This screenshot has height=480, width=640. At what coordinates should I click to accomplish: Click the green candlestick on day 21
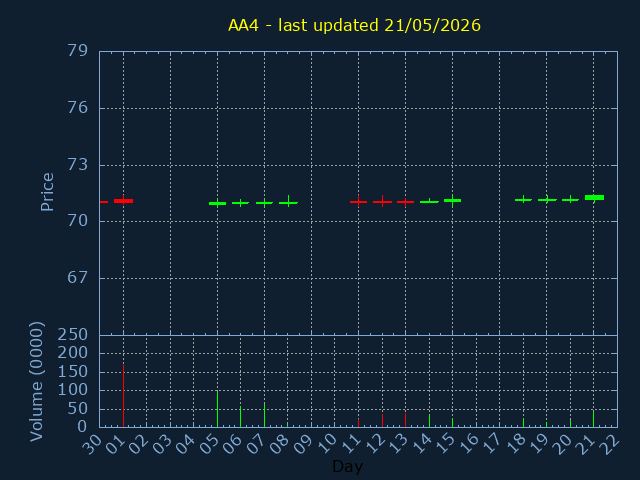pos(594,198)
